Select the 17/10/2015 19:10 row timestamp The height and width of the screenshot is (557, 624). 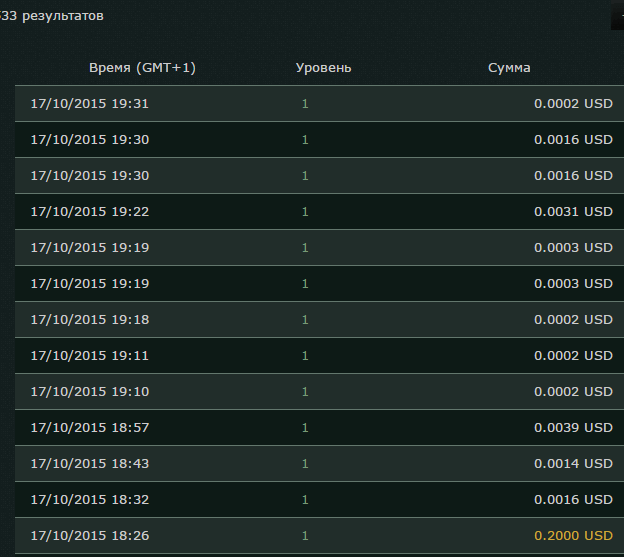pos(90,392)
